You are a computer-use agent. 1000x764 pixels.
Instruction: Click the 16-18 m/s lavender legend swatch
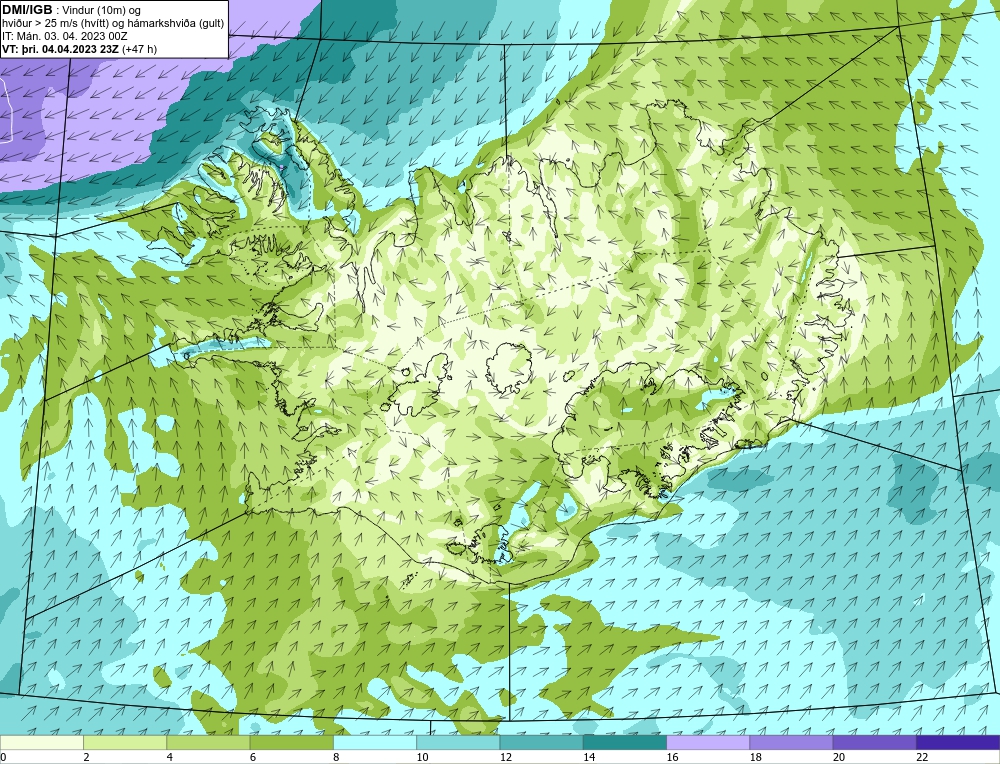pos(708,742)
